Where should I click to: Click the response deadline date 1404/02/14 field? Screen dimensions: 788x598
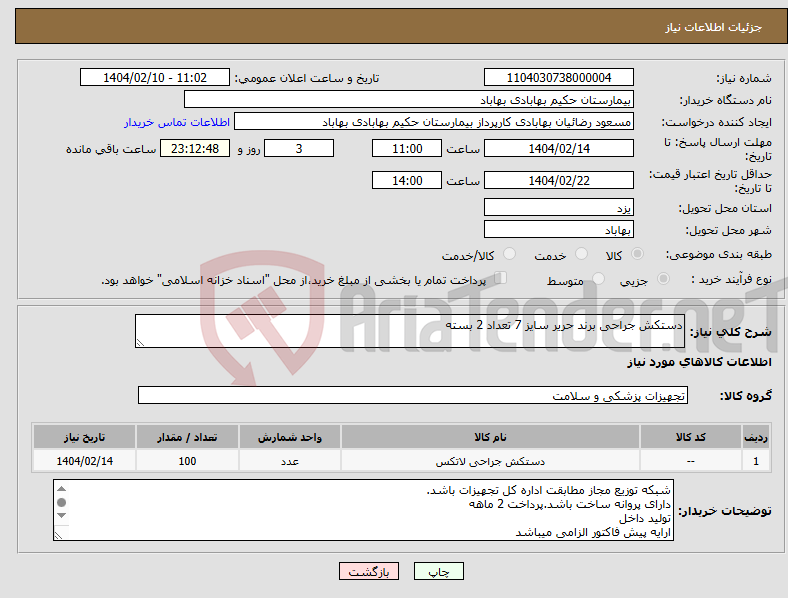[558, 148]
